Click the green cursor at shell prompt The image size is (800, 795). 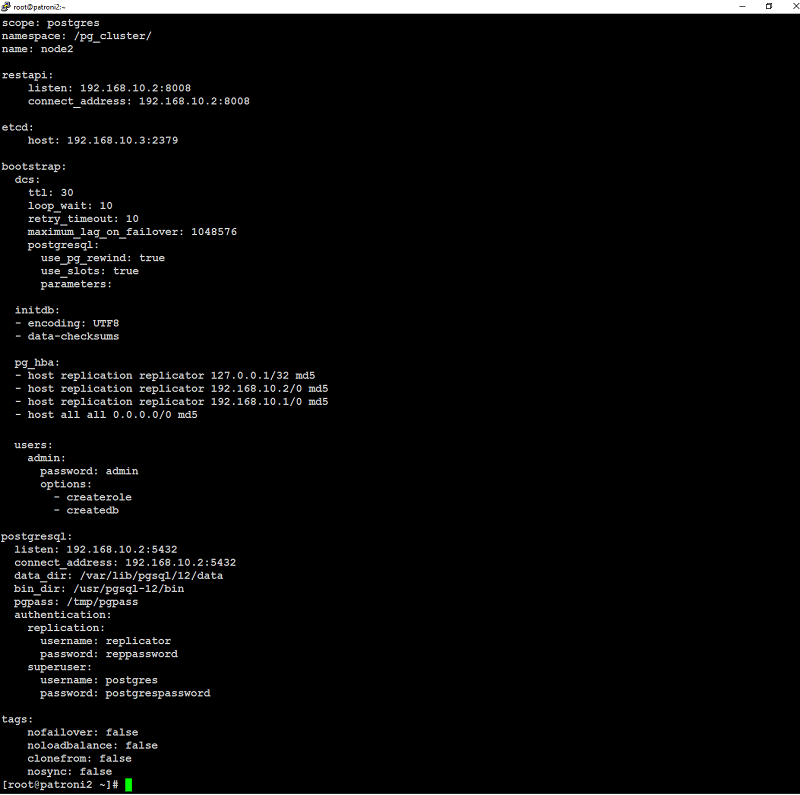click(x=129, y=785)
